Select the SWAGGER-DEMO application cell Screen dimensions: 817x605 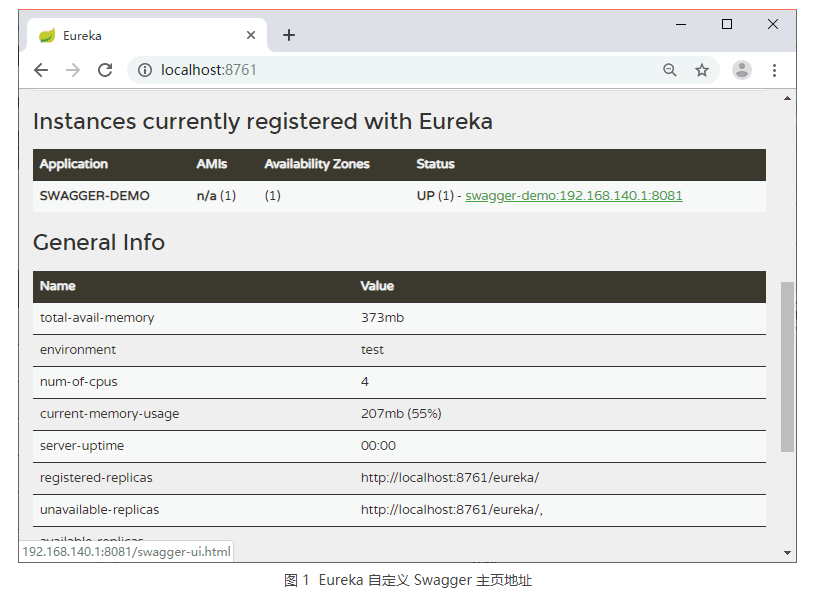click(94, 195)
